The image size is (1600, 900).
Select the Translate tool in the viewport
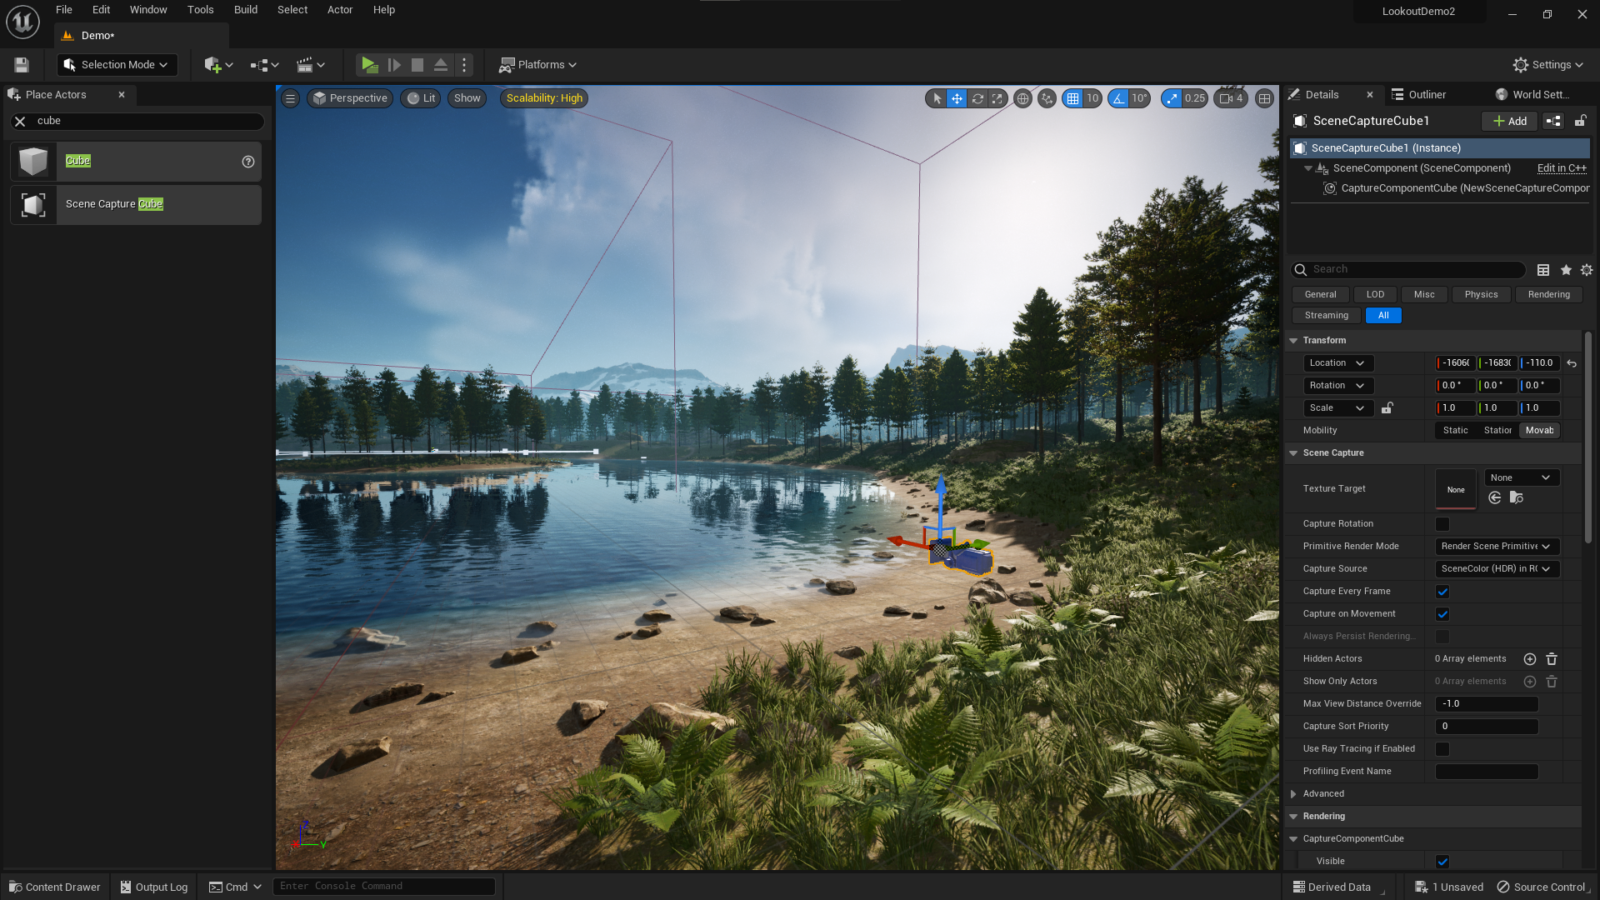click(x=957, y=98)
